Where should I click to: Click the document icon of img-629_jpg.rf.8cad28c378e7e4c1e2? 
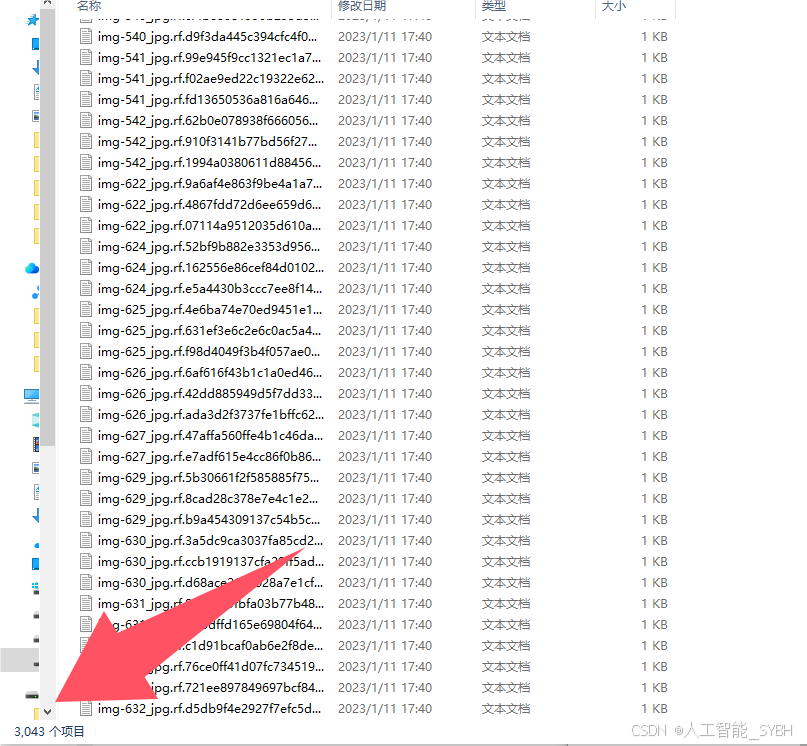pyautogui.click(x=86, y=499)
